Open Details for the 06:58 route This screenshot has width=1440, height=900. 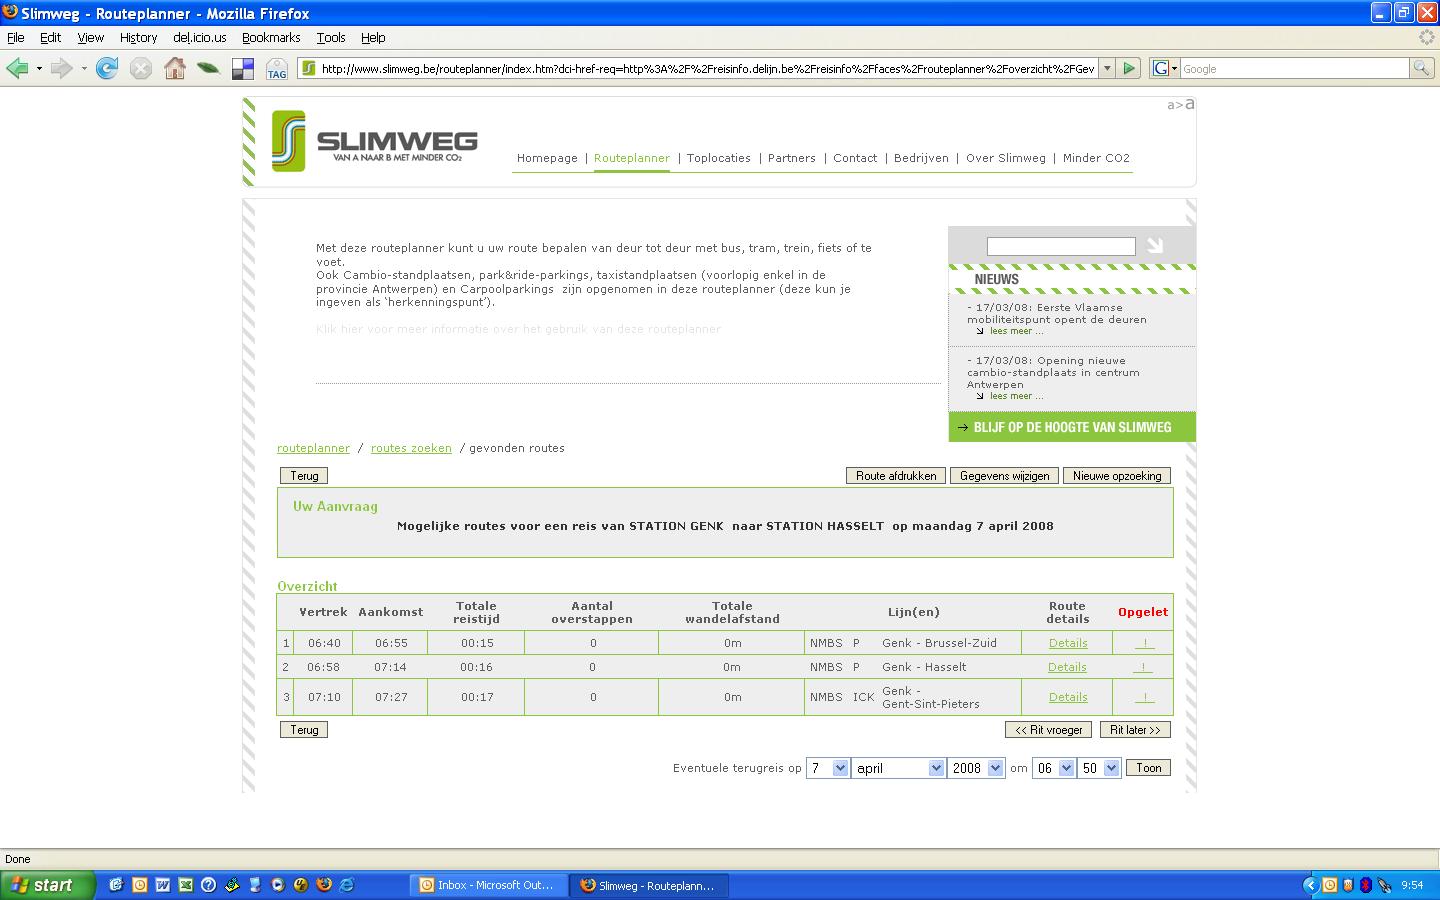[1067, 667]
